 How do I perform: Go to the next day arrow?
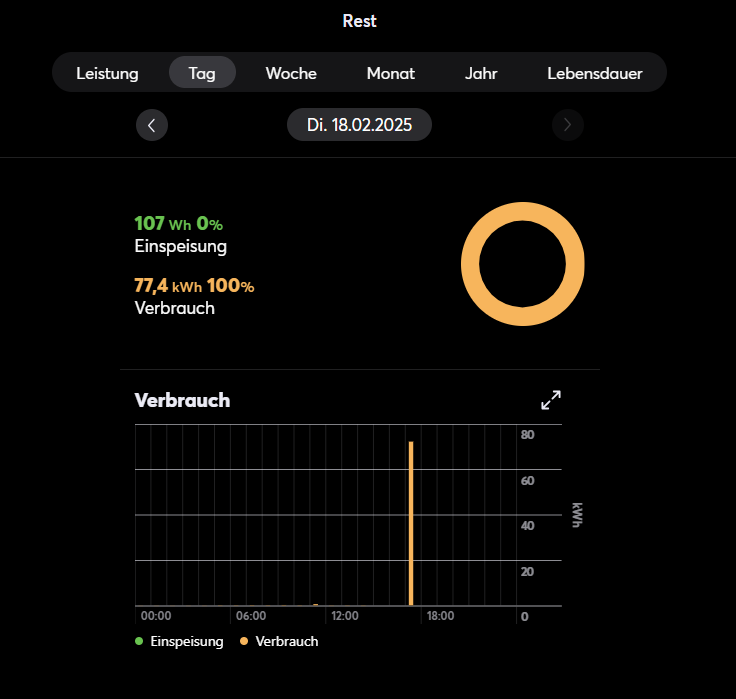tap(568, 125)
